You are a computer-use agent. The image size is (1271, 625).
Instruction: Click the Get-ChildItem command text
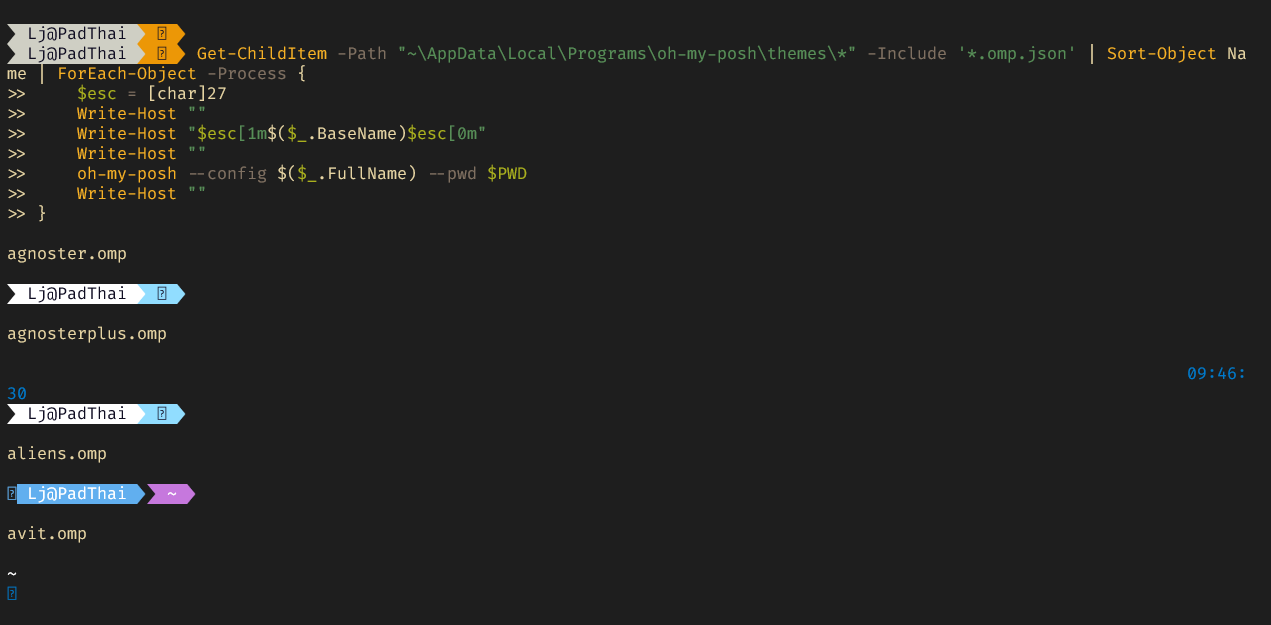262,53
